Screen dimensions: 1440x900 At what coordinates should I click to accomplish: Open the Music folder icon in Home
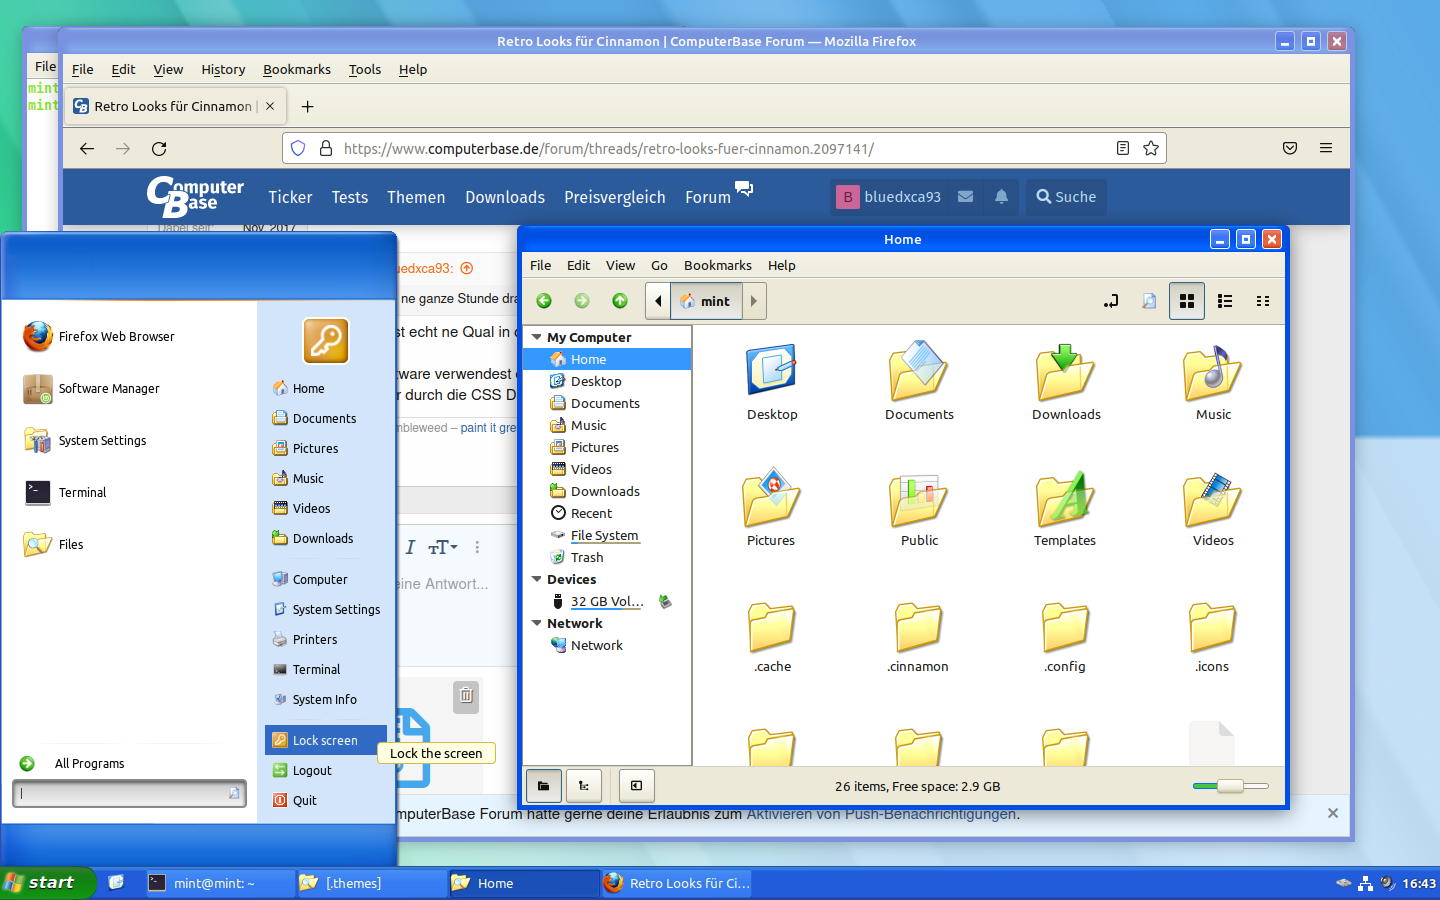(1213, 371)
